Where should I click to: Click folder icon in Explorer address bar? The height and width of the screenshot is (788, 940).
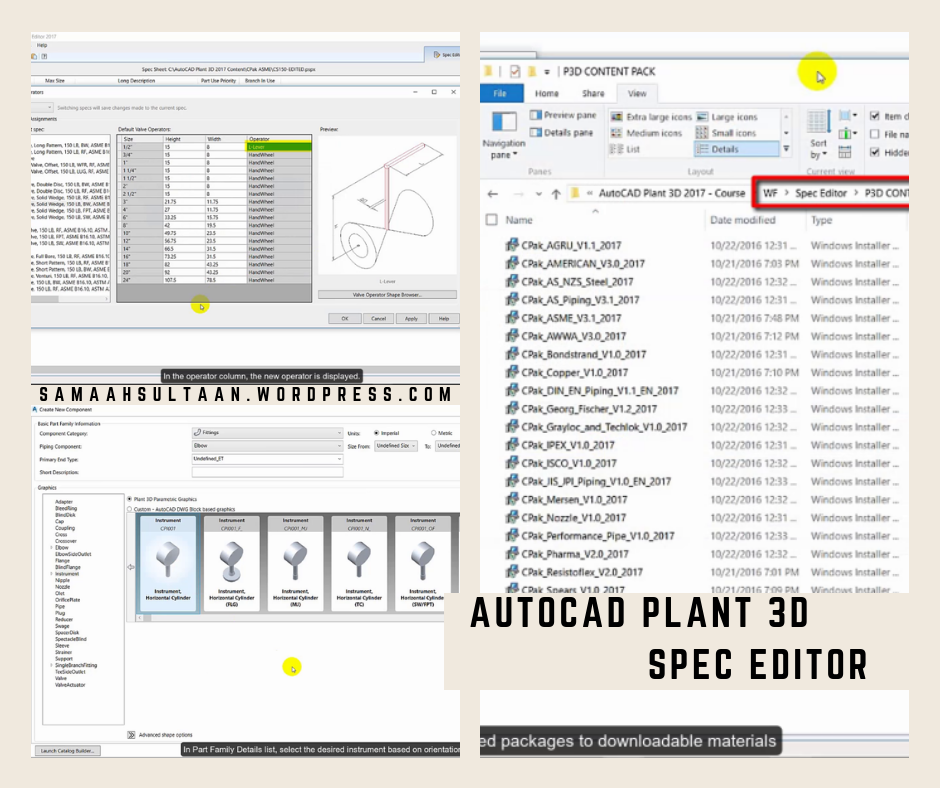coord(576,193)
